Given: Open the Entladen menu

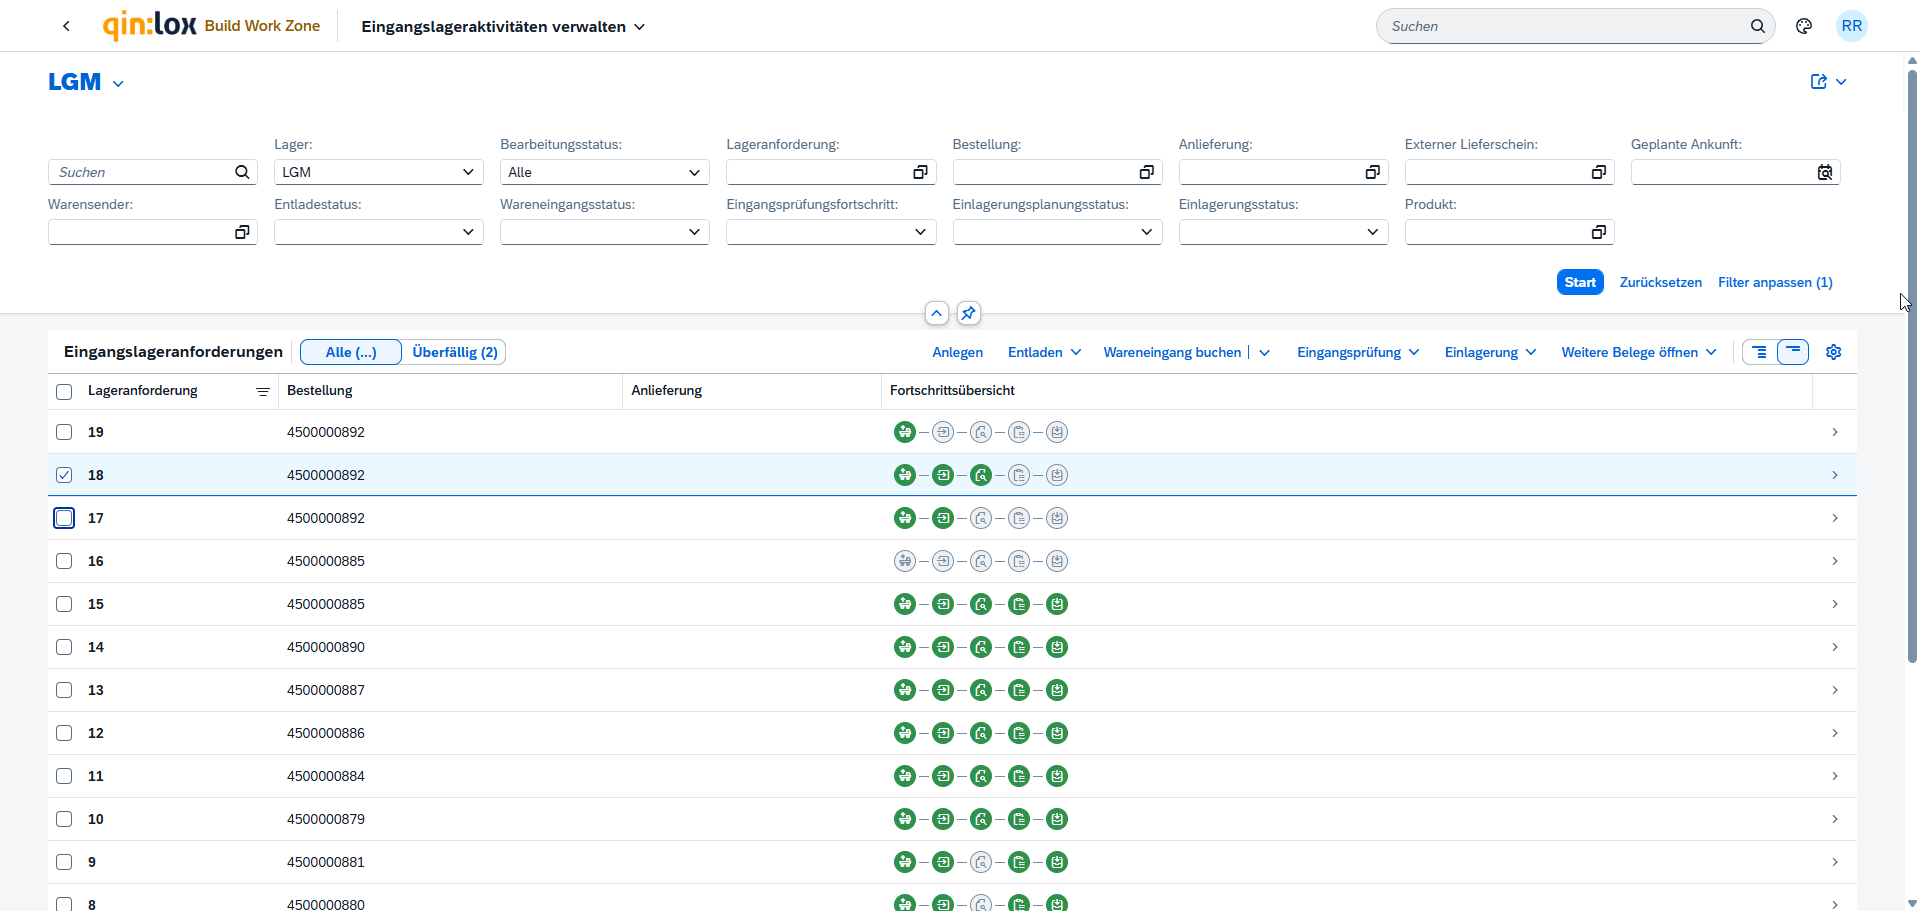Looking at the screenshot, I should click(1044, 352).
